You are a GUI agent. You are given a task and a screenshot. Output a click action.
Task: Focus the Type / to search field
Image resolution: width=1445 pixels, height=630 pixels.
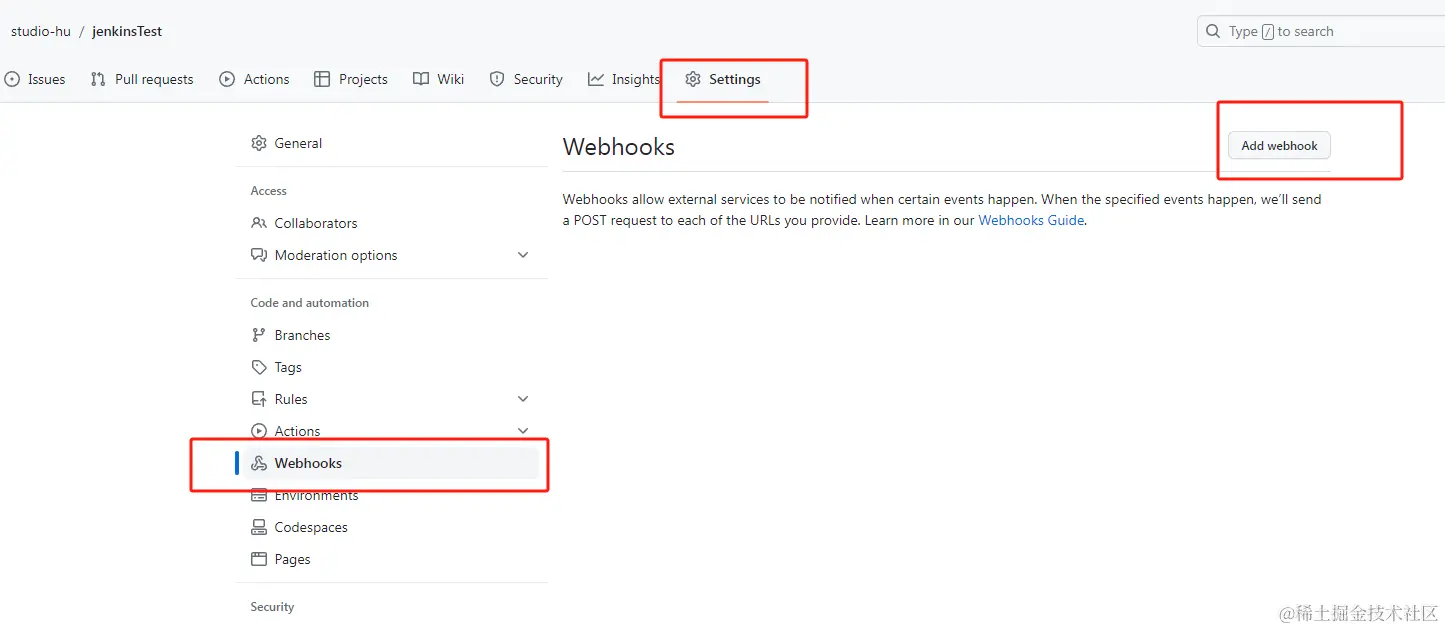coord(1320,31)
